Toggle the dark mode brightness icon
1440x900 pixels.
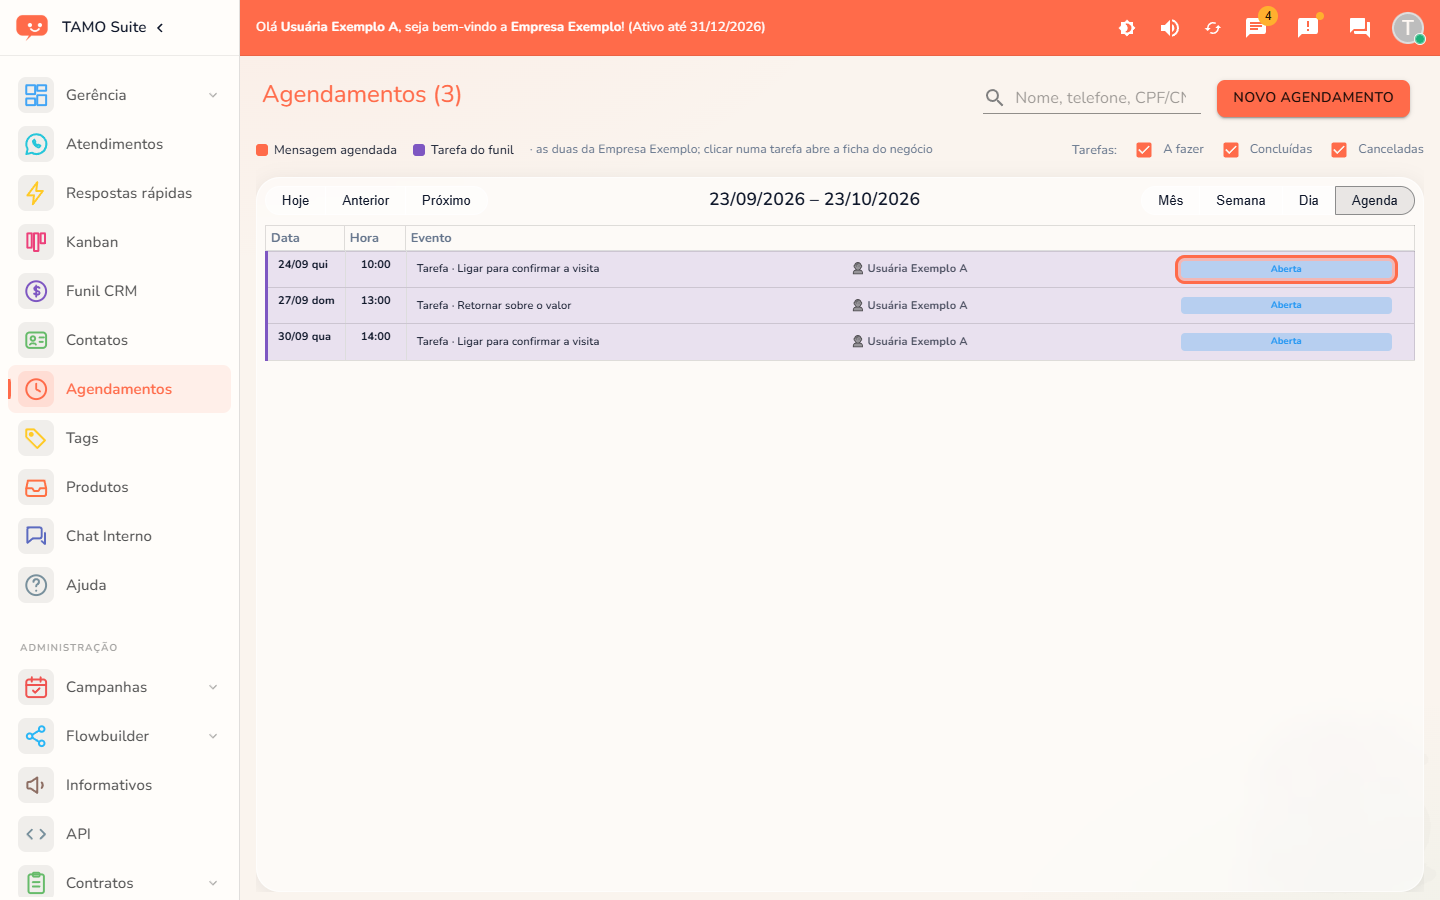(x=1127, y=28)
